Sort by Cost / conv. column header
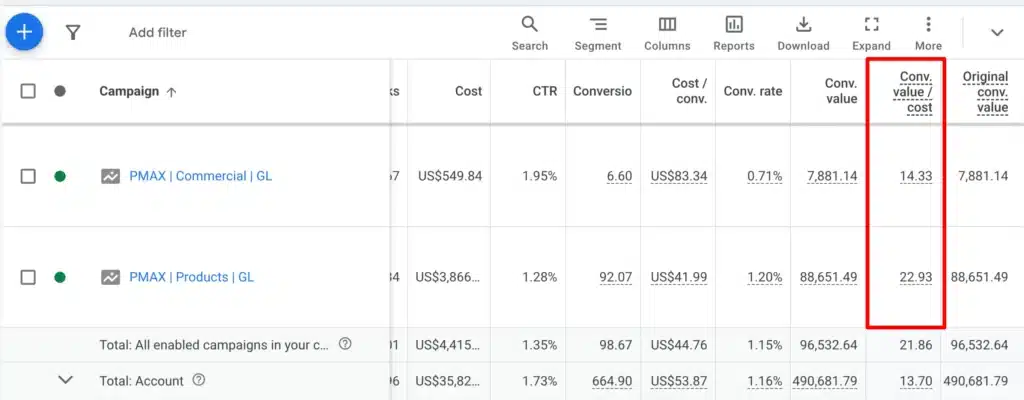The image size is (1024, 400). click(690, 92)
